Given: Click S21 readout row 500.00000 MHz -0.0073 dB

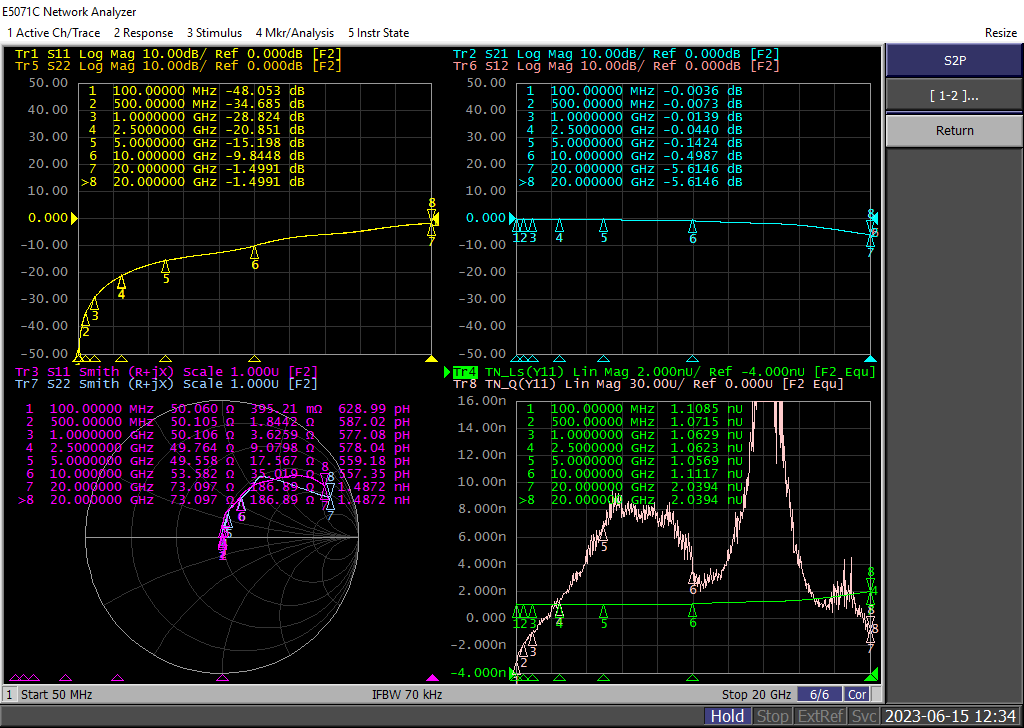Looking at the screenshot, I should [x=634, y=104].
